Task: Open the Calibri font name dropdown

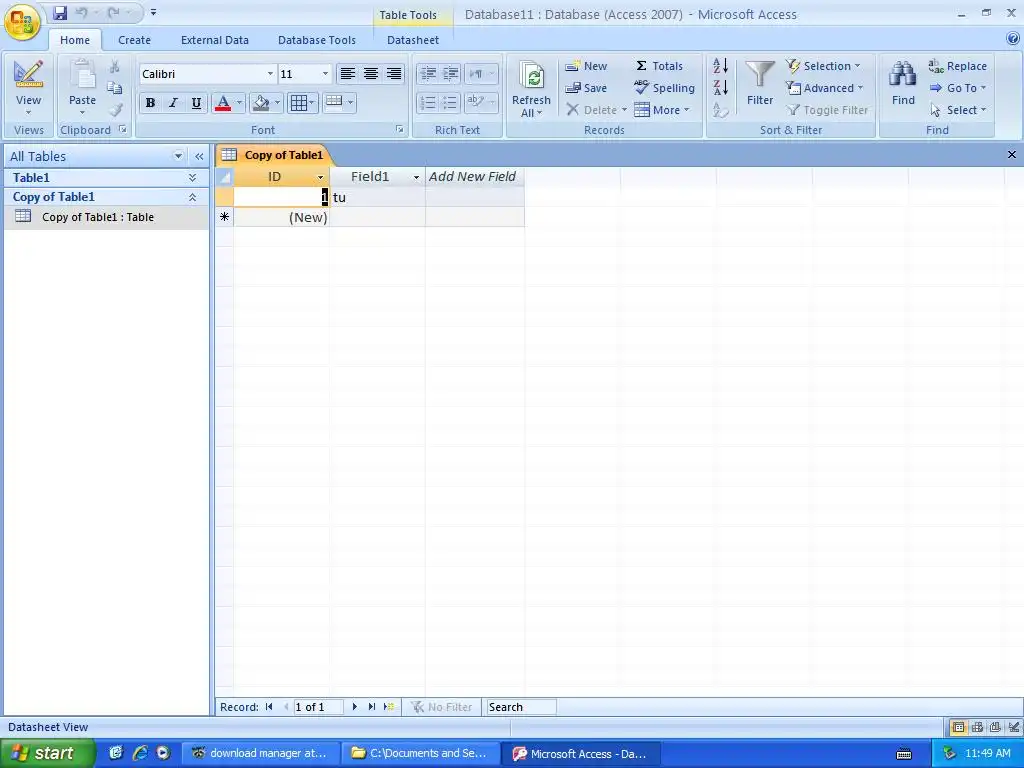Action: click(270, 74)
